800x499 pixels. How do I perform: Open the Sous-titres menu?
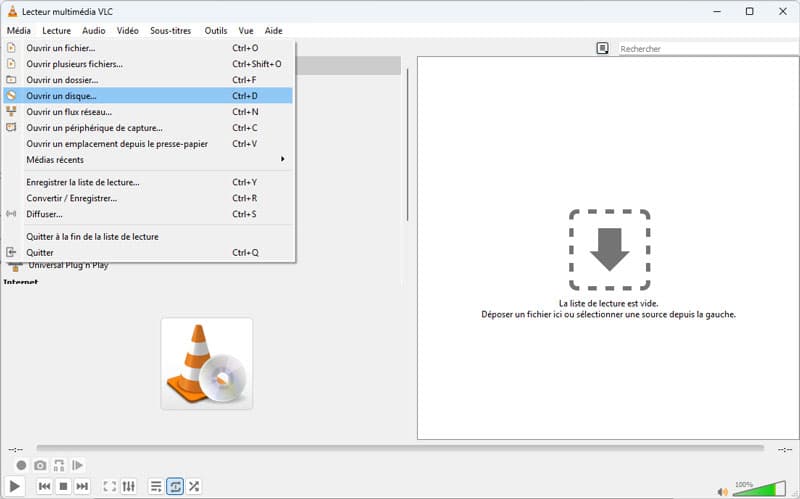point(170,31)
